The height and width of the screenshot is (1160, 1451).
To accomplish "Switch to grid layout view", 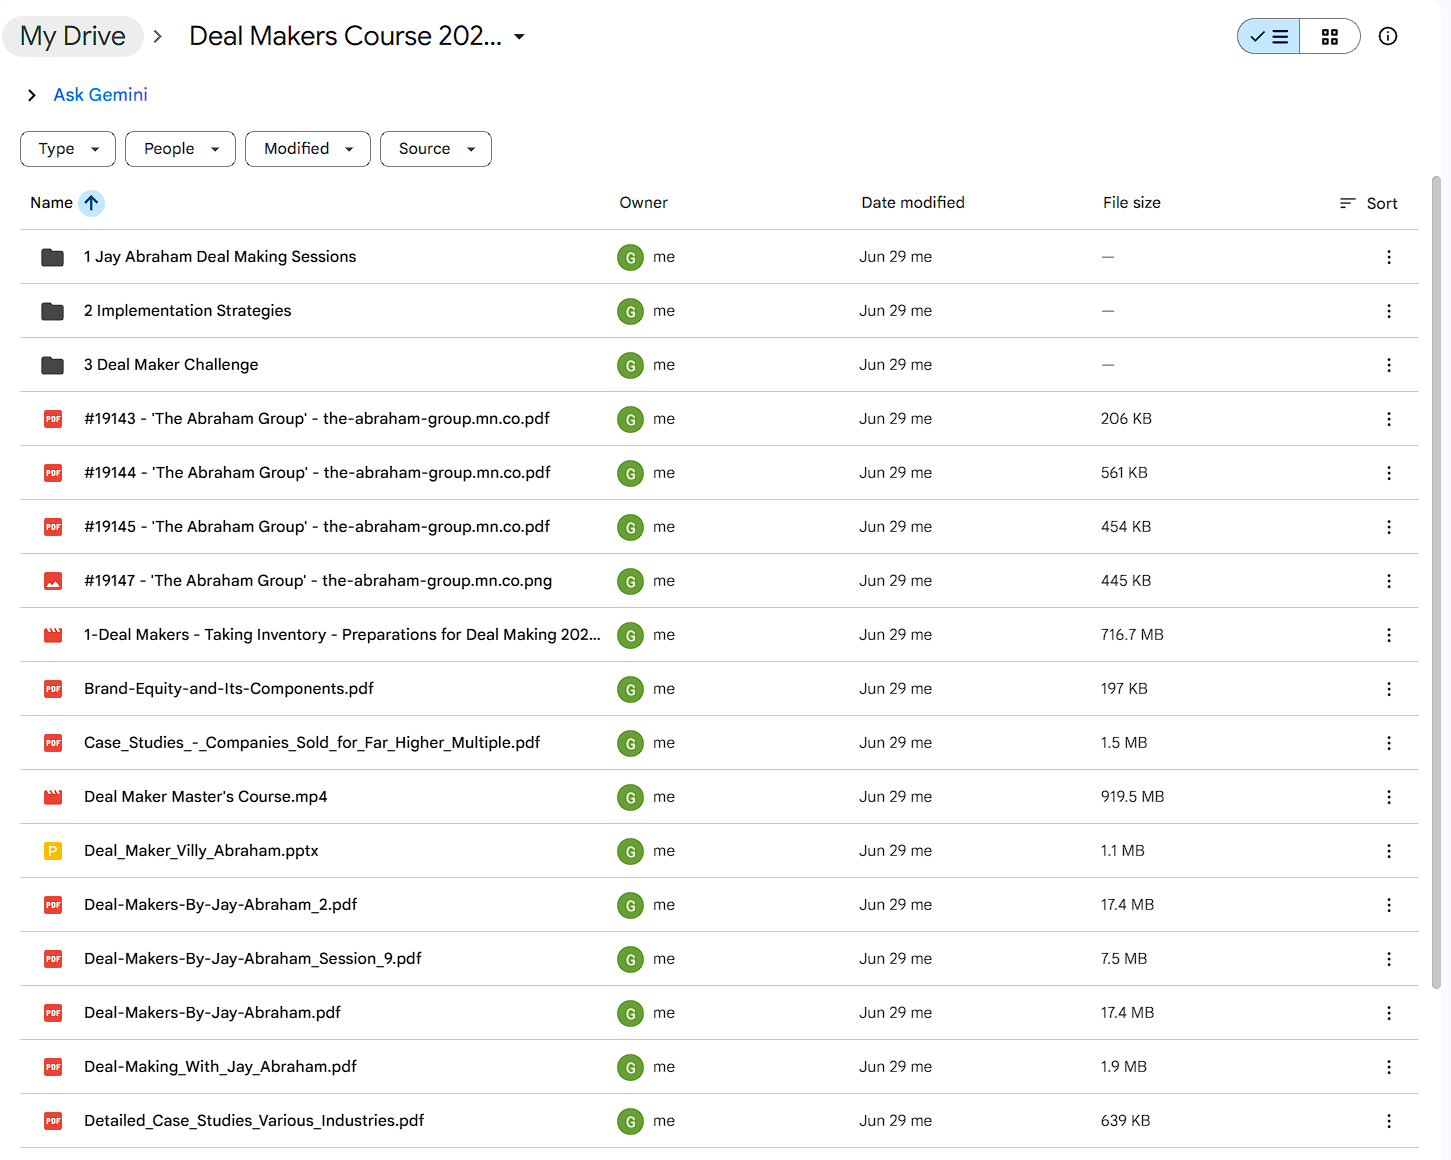I will click(x=1330, y=36).
